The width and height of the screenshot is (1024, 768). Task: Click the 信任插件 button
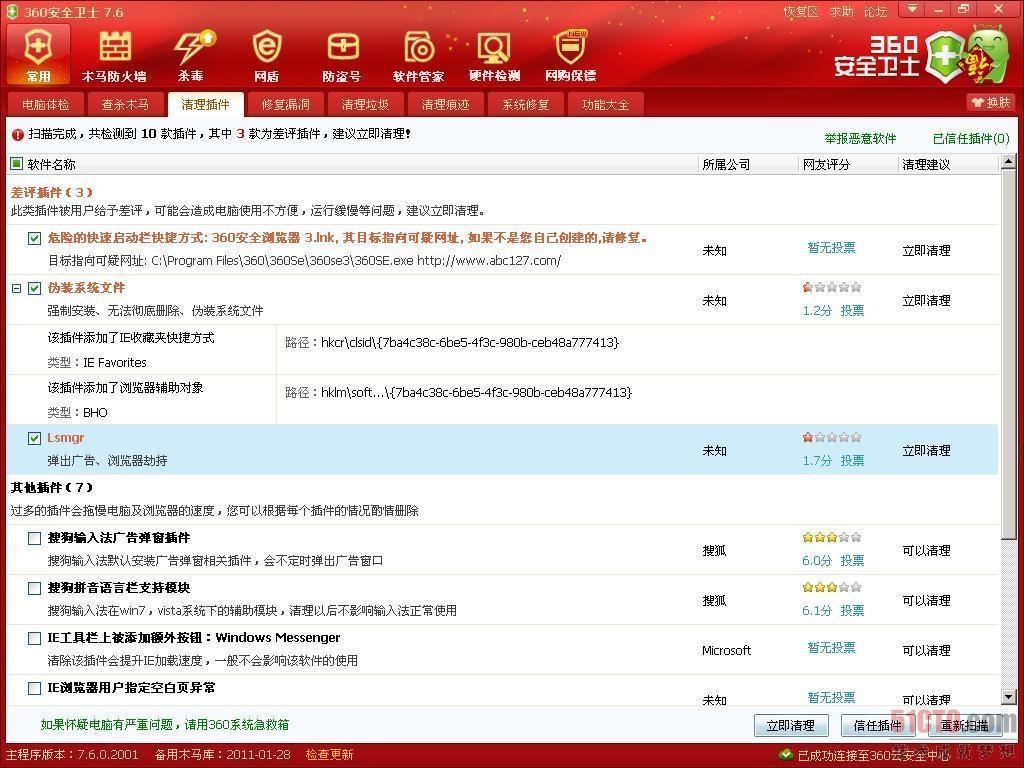[878, 726]
